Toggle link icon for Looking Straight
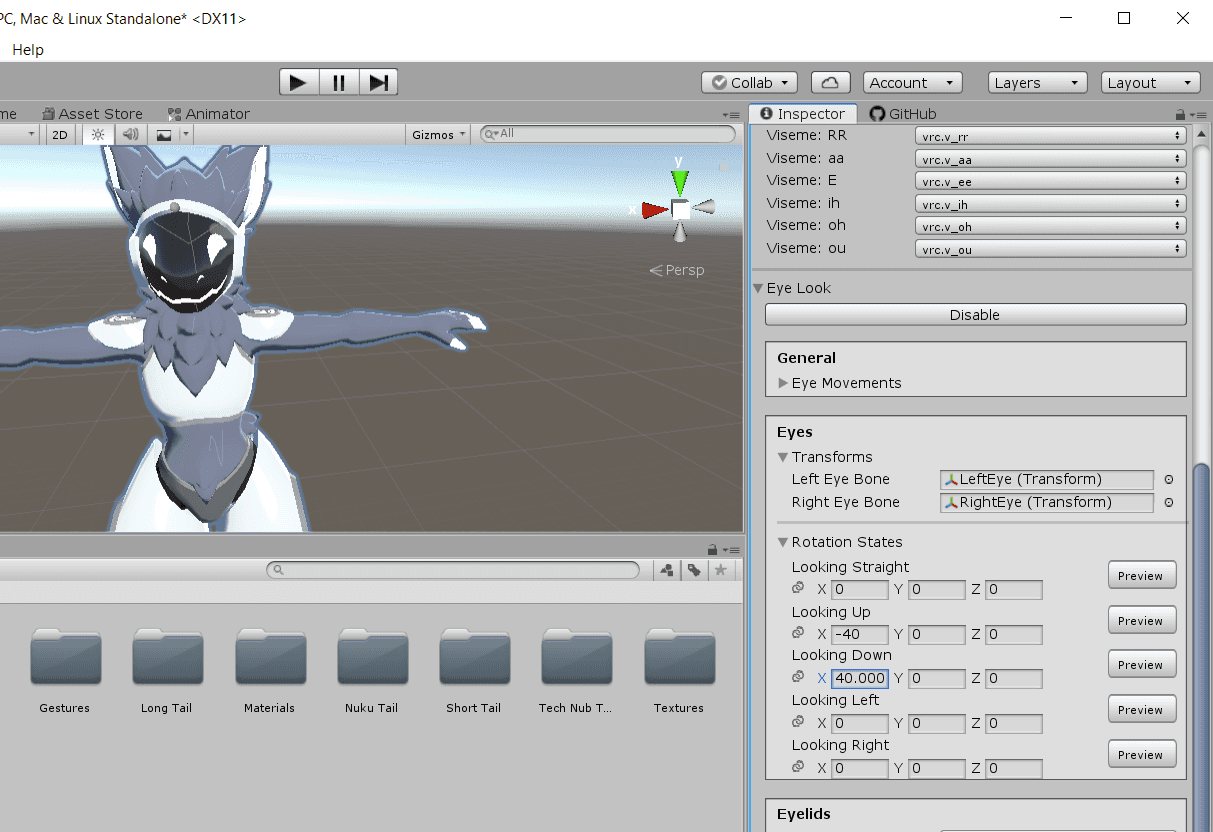 point(798,588)
